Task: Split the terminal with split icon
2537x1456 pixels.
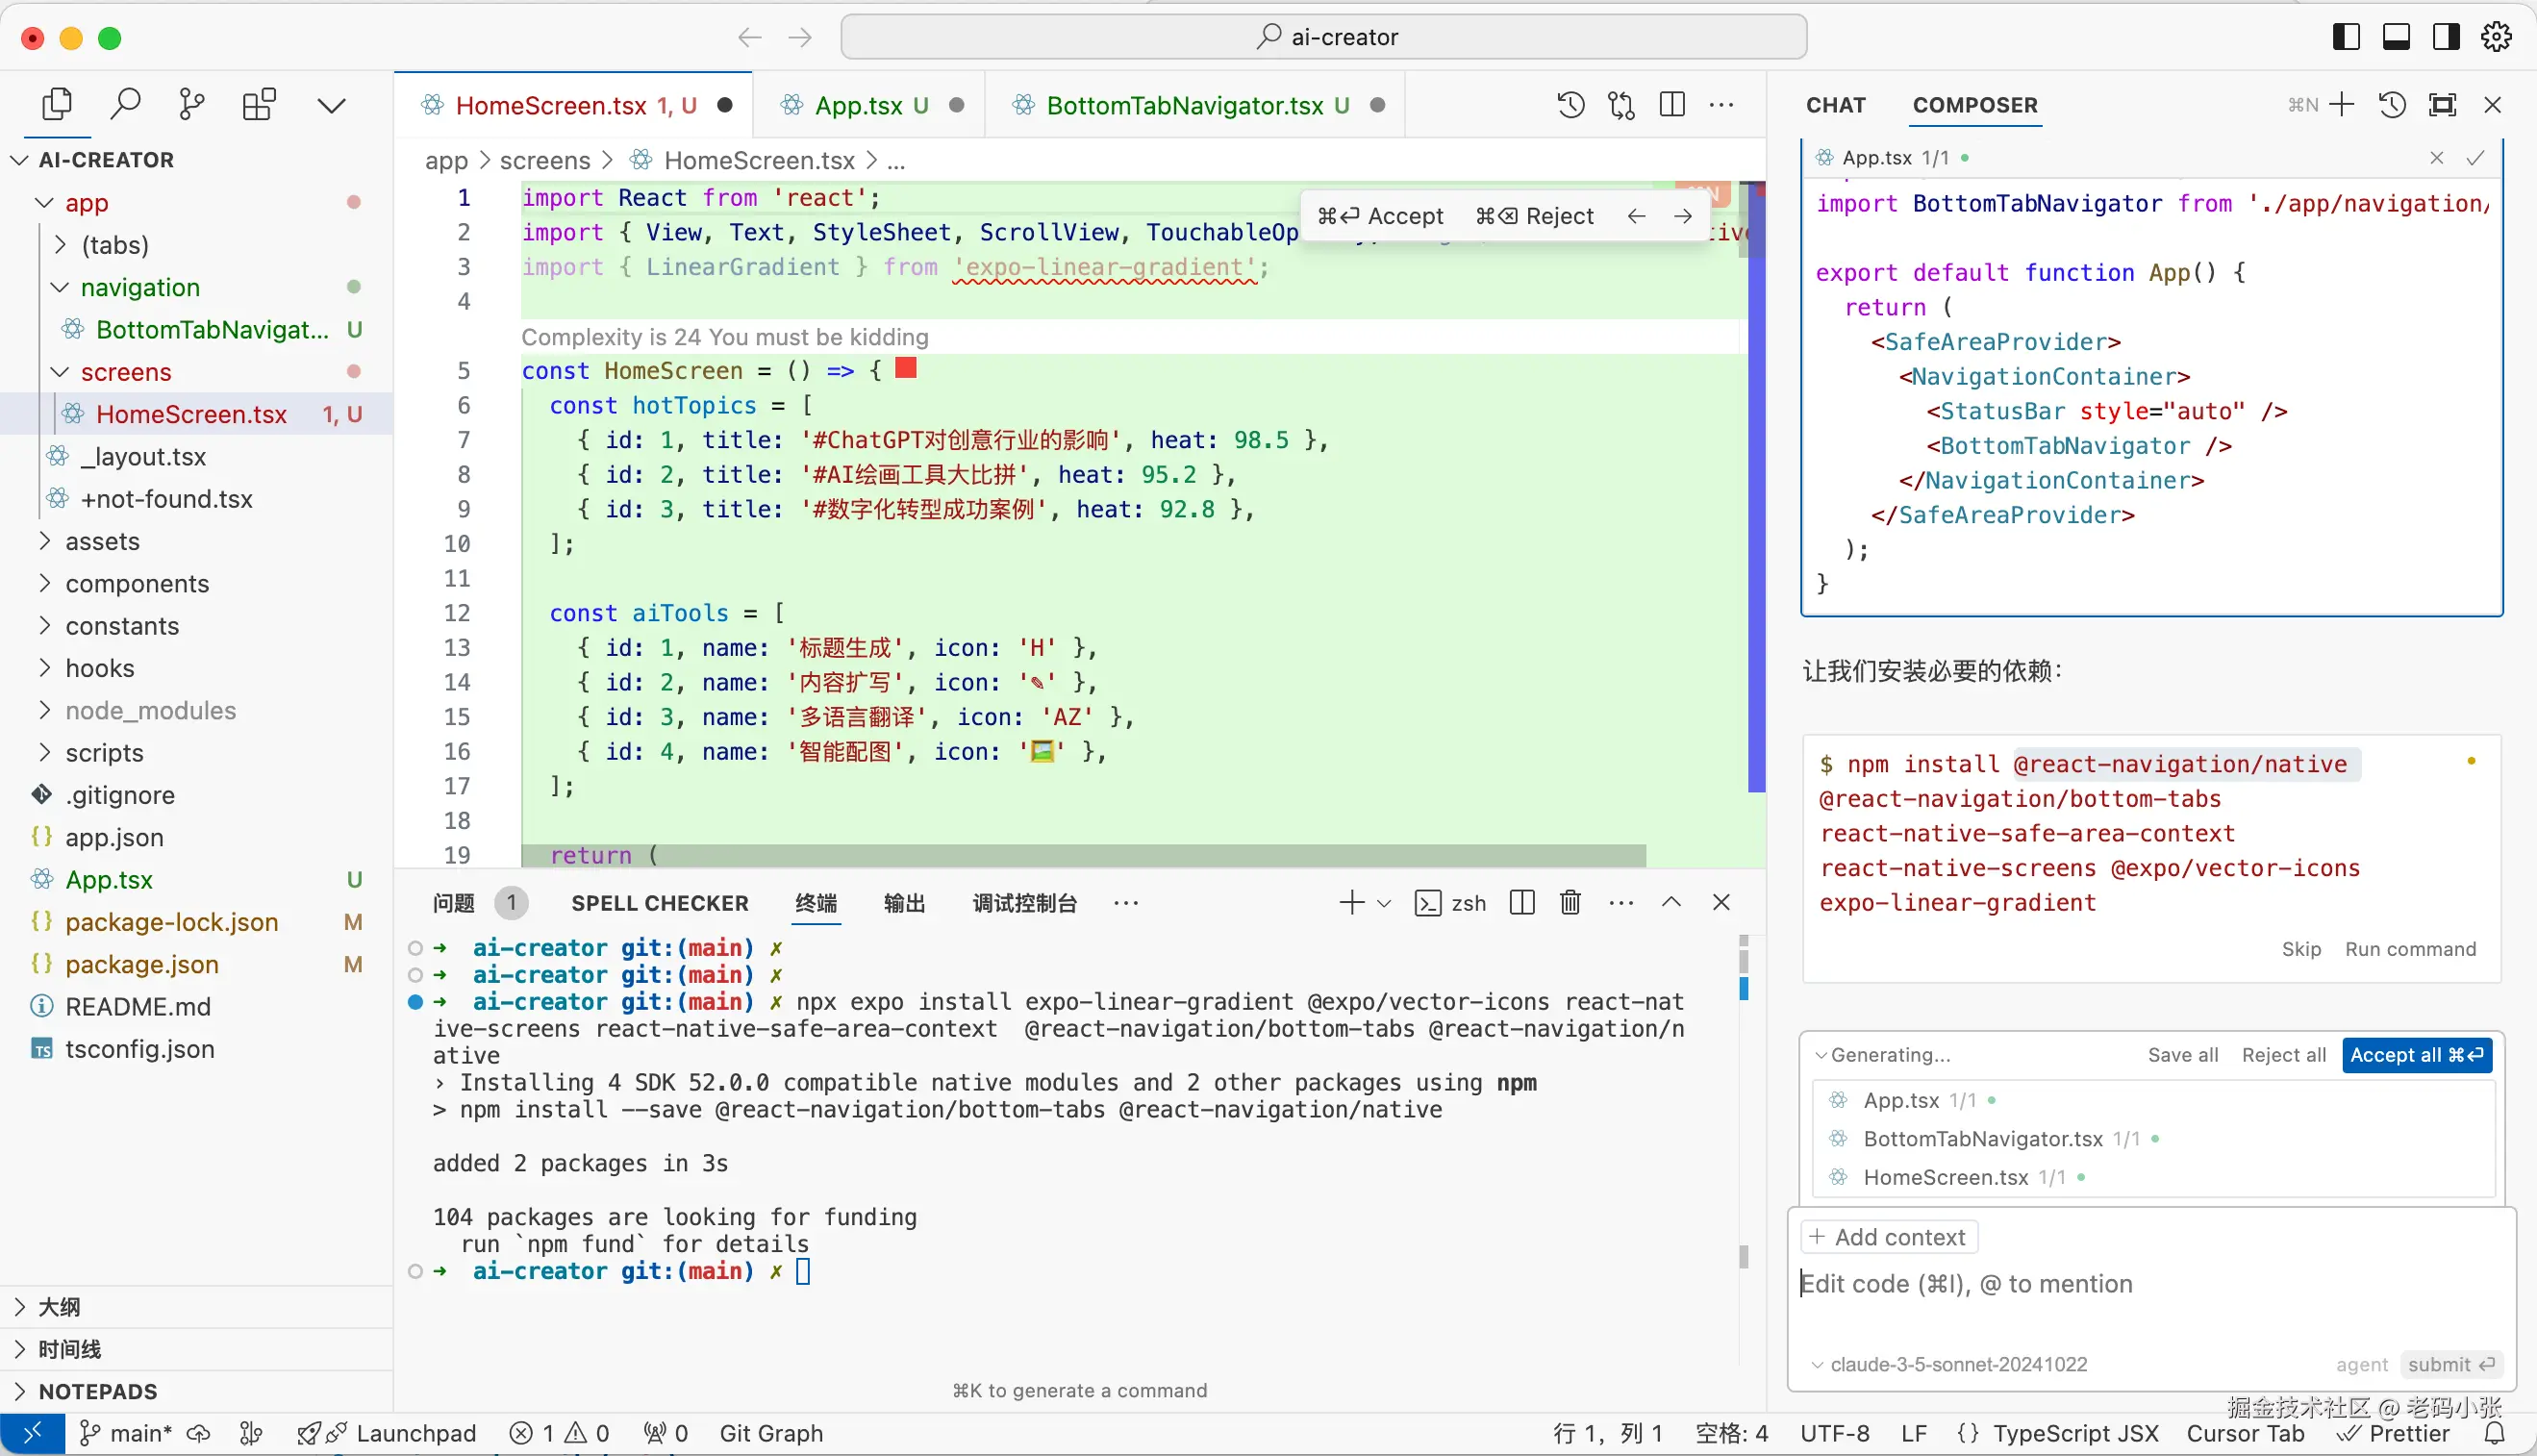Action: [x=1522, y=903]
